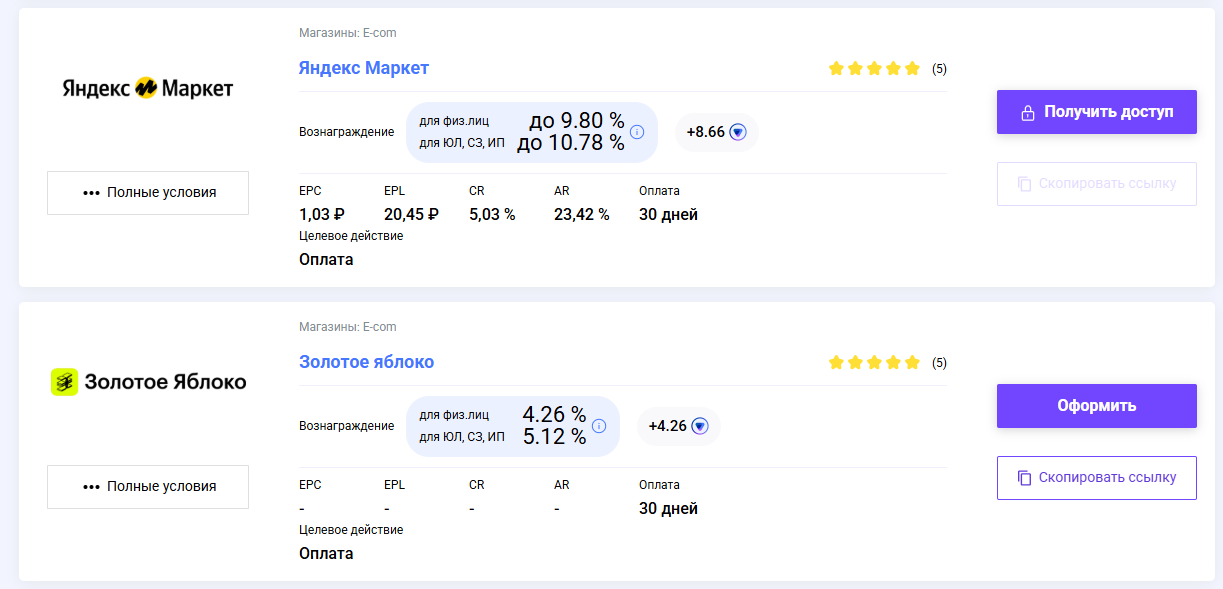Click the star rating for Золотое яблоко
This screenshot has width=1223, height=589.
click(874, 363)
